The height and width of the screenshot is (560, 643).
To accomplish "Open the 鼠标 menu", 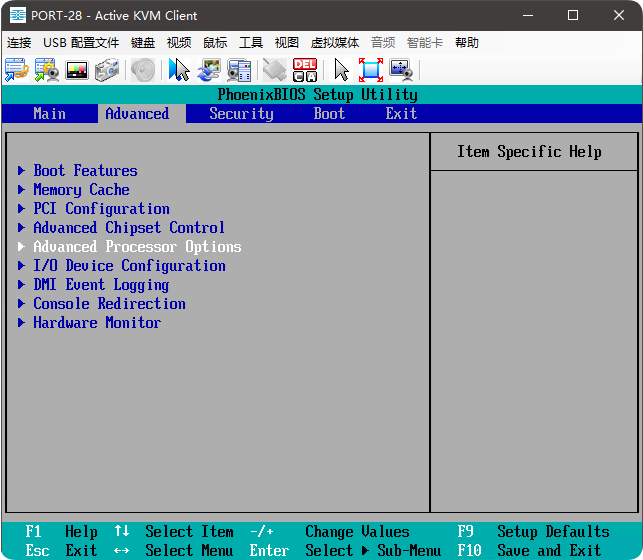I will coord(215,43).
